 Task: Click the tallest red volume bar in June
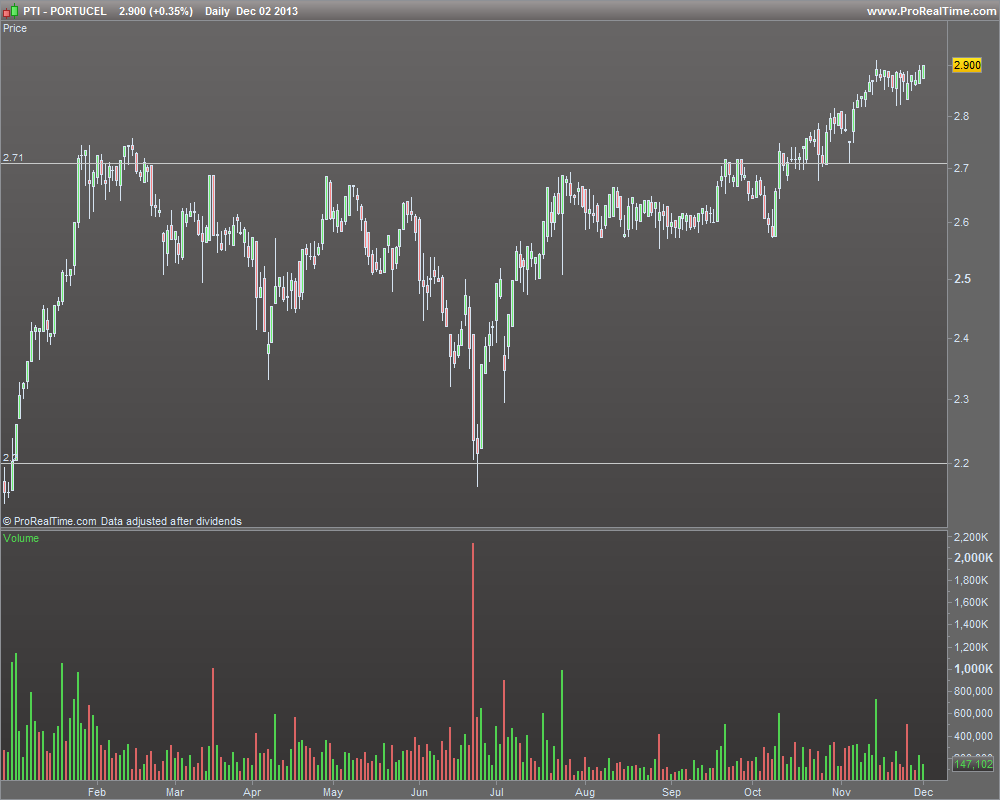coord(473,661)
